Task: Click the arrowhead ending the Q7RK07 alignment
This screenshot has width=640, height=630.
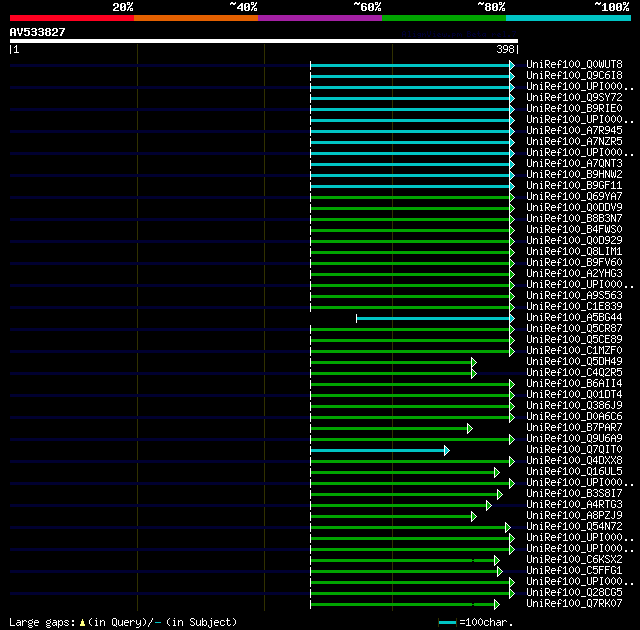Action: point(497,605)
